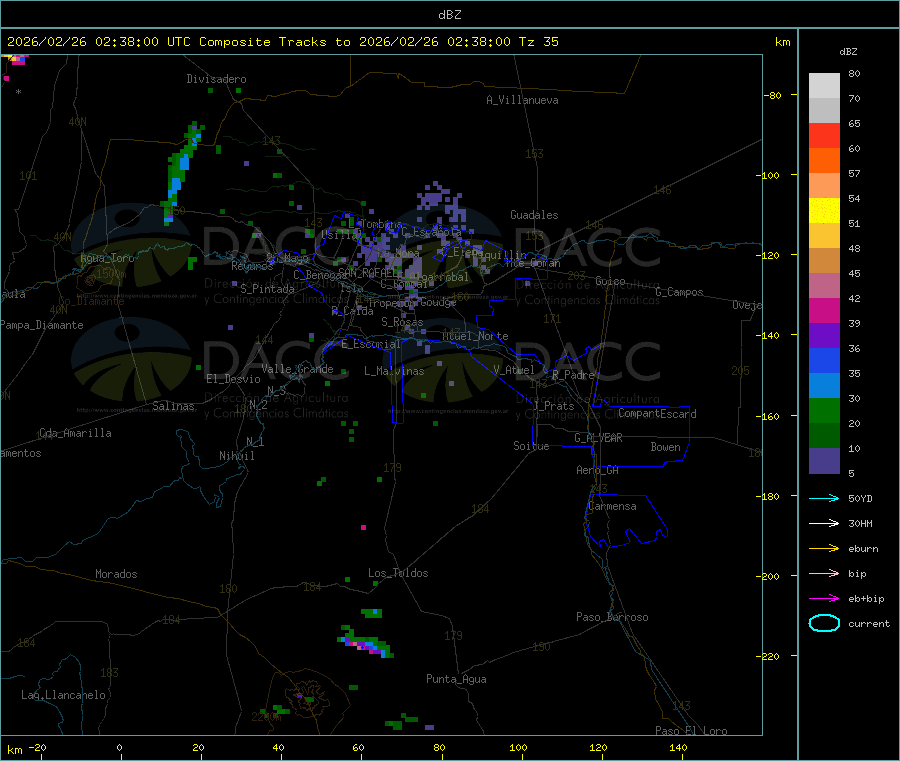The width and height of the screenshot is (900, 761).
Task: Click the Paso_El_Loro map label
Action: coord(692,731)
